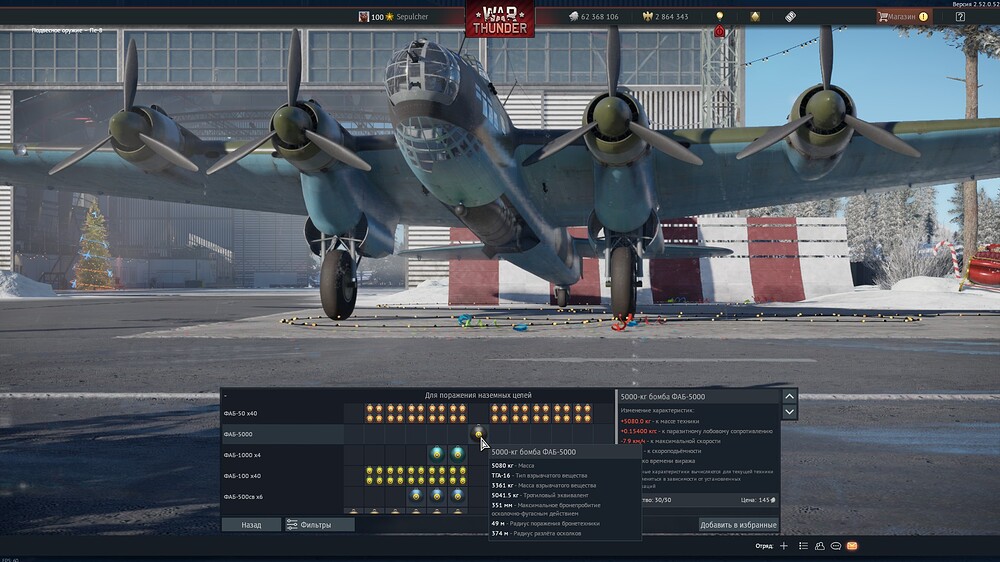
Task: Click the Назад back button
Action: click(251, 524)
